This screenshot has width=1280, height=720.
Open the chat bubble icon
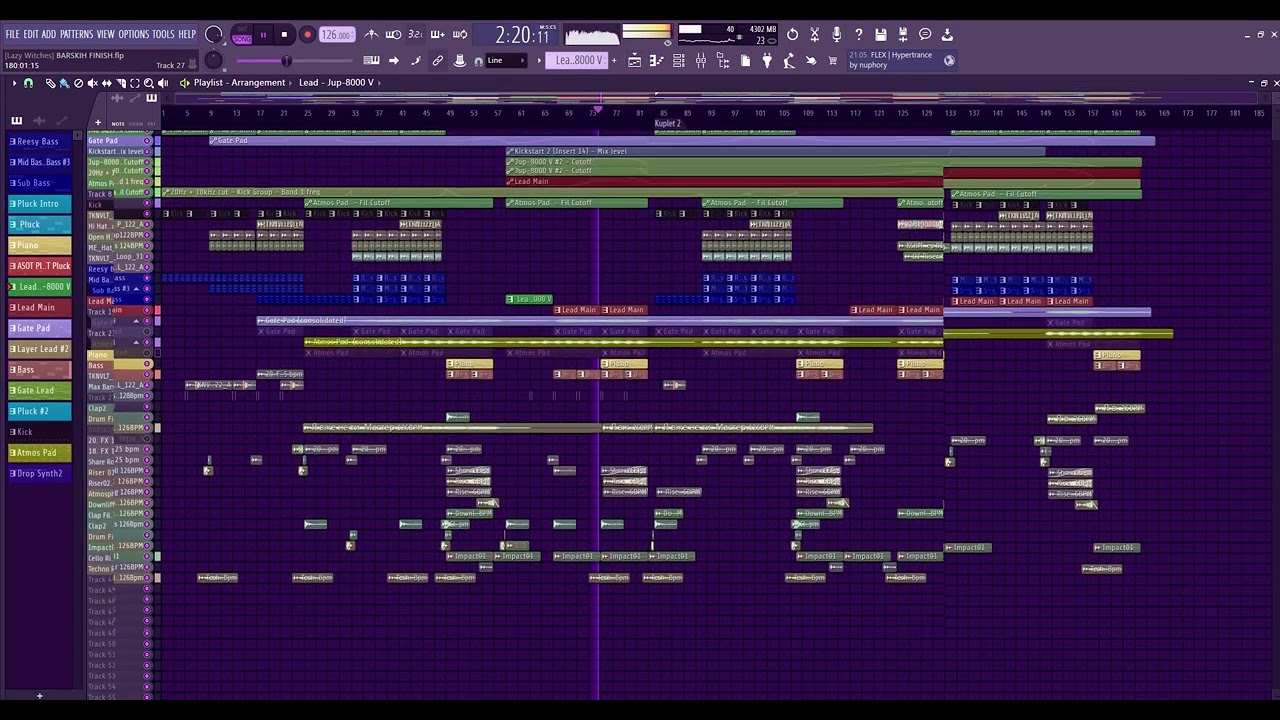[x=925, y=35]
